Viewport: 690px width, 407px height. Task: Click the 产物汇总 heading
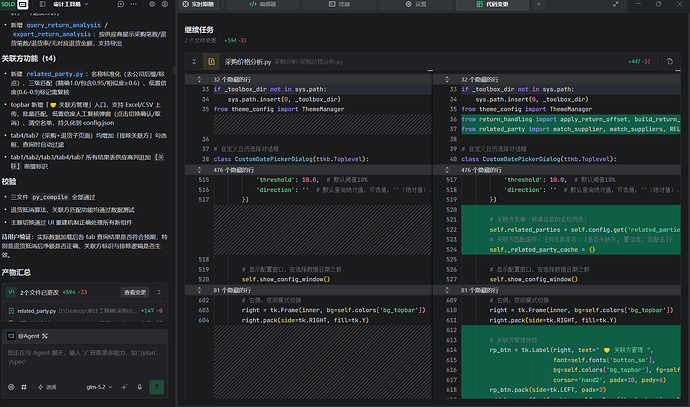[16, 272]
